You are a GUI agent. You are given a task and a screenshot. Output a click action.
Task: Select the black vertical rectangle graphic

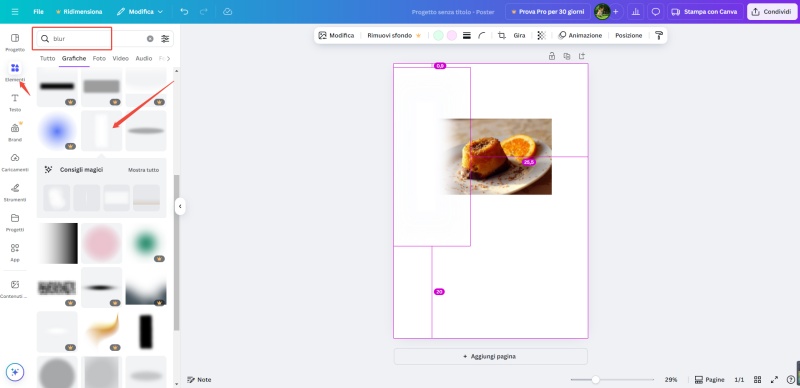point(146,332)
